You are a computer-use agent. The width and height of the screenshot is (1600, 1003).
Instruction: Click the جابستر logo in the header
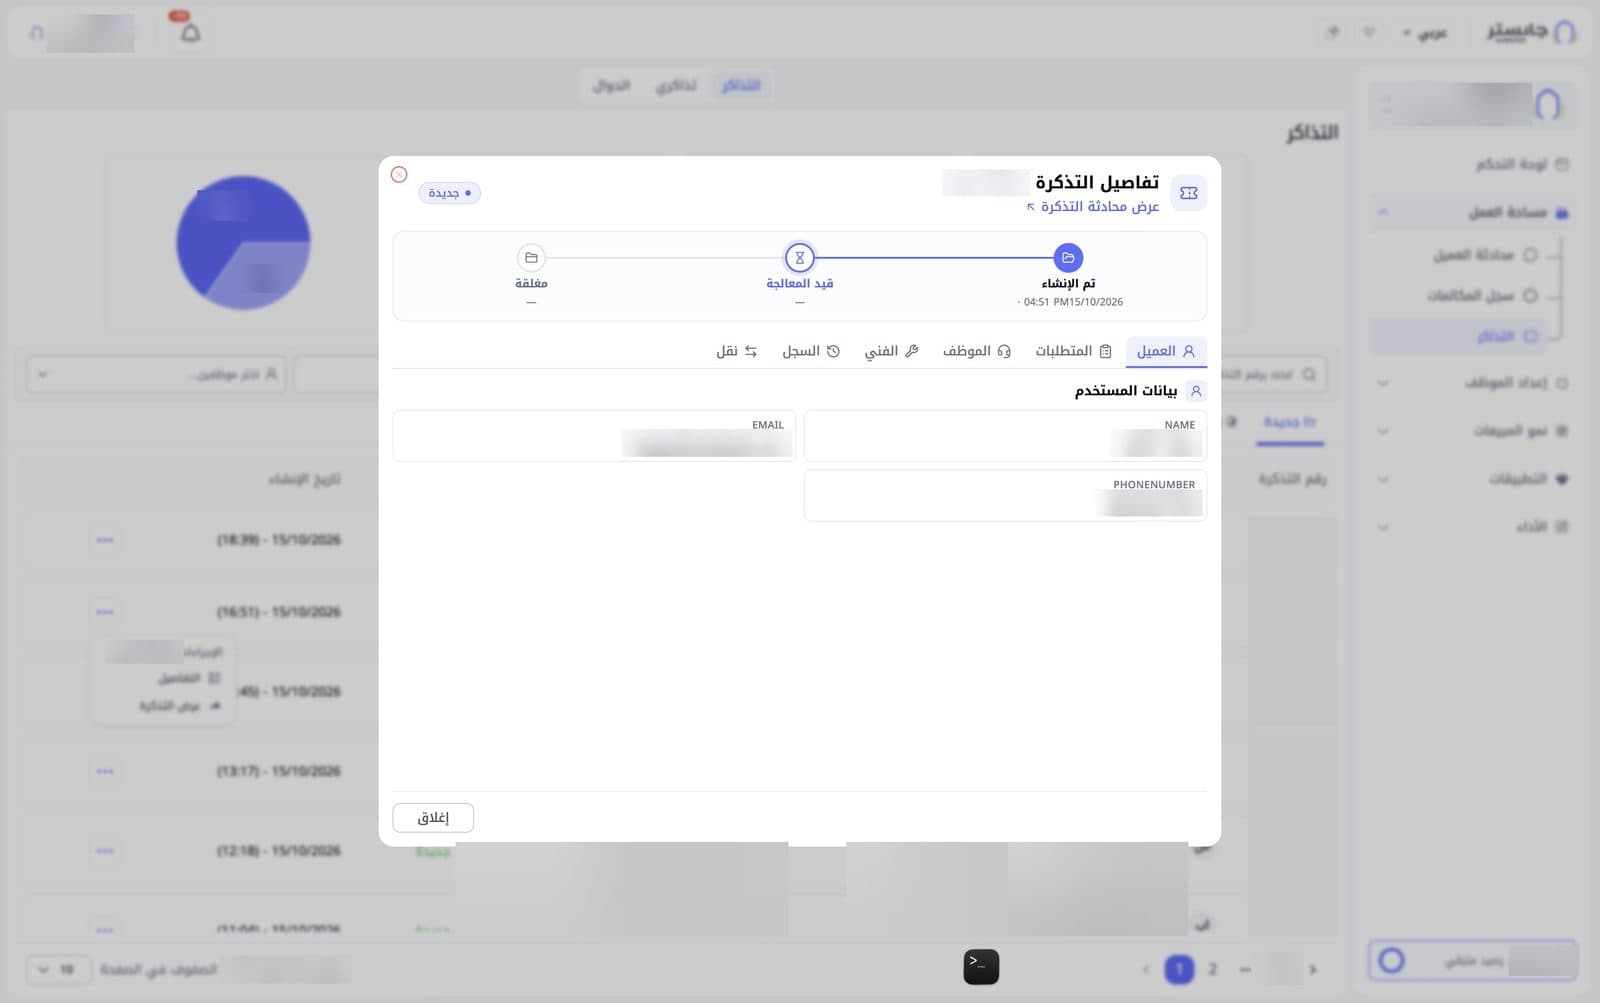tap(1530, 32)
